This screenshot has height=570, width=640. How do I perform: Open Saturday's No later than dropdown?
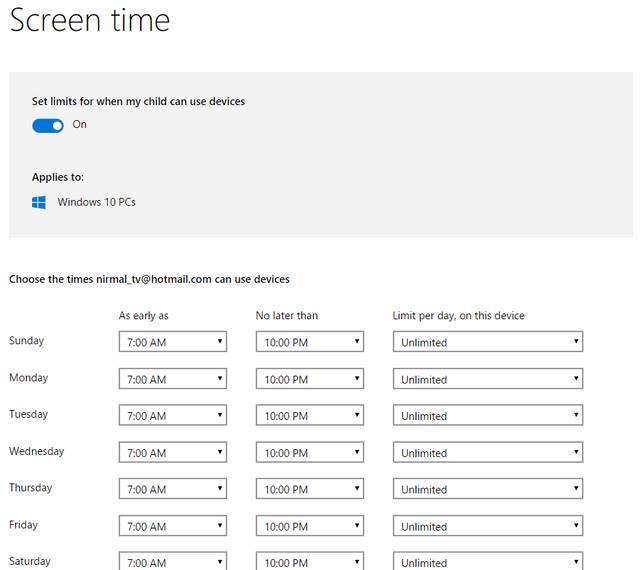click(310, 561)
